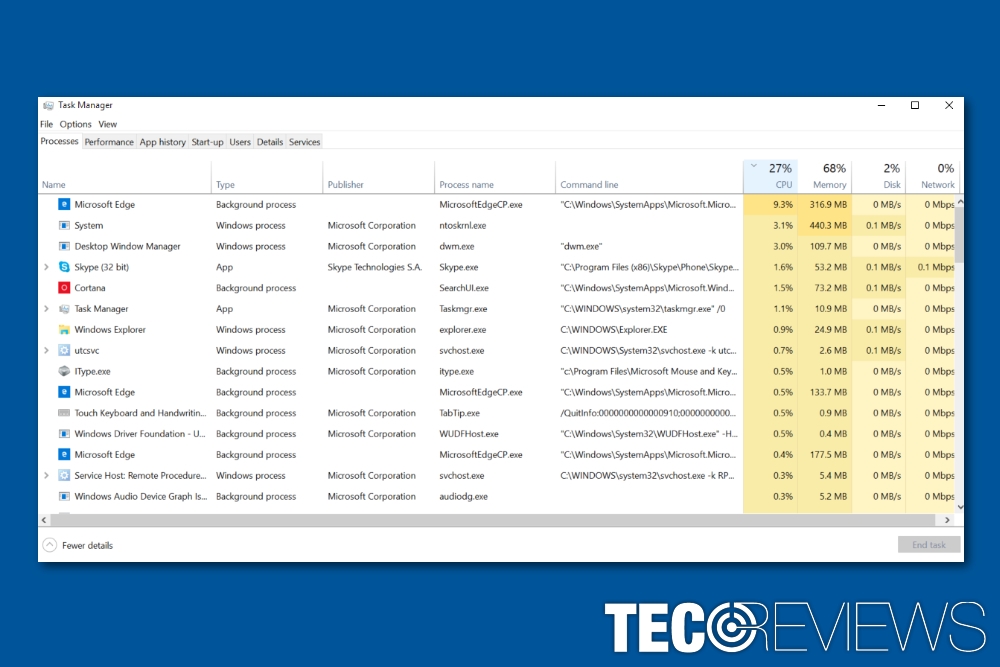
Task: Click the Microsoft Edge icon using 177.5 MB
Action: (x=64, y=455)
